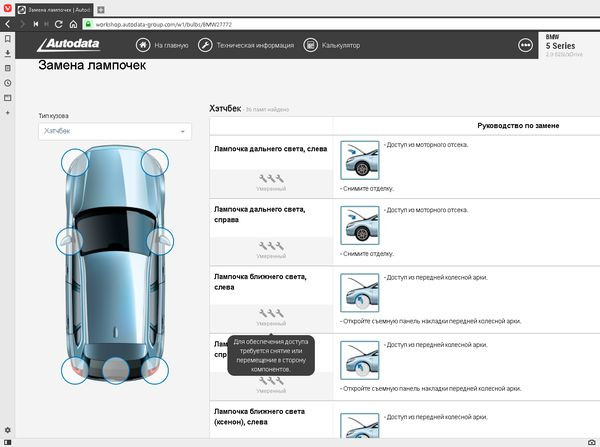Viewport: 600px width, 447px height.
Task: Click the three-dots more options button
Action: [x=526, y=45]
